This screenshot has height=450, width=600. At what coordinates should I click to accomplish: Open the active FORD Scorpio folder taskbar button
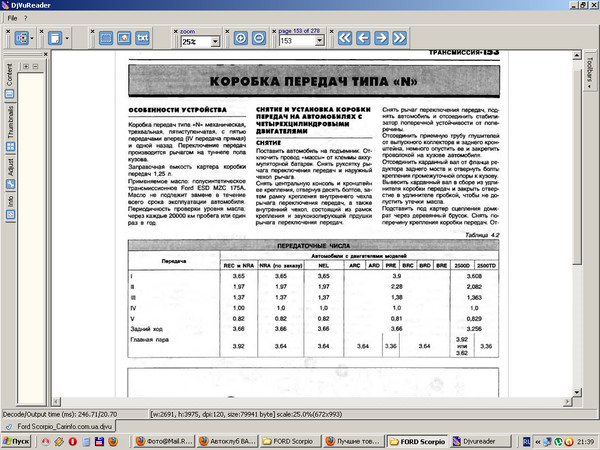tap(417, 441)
